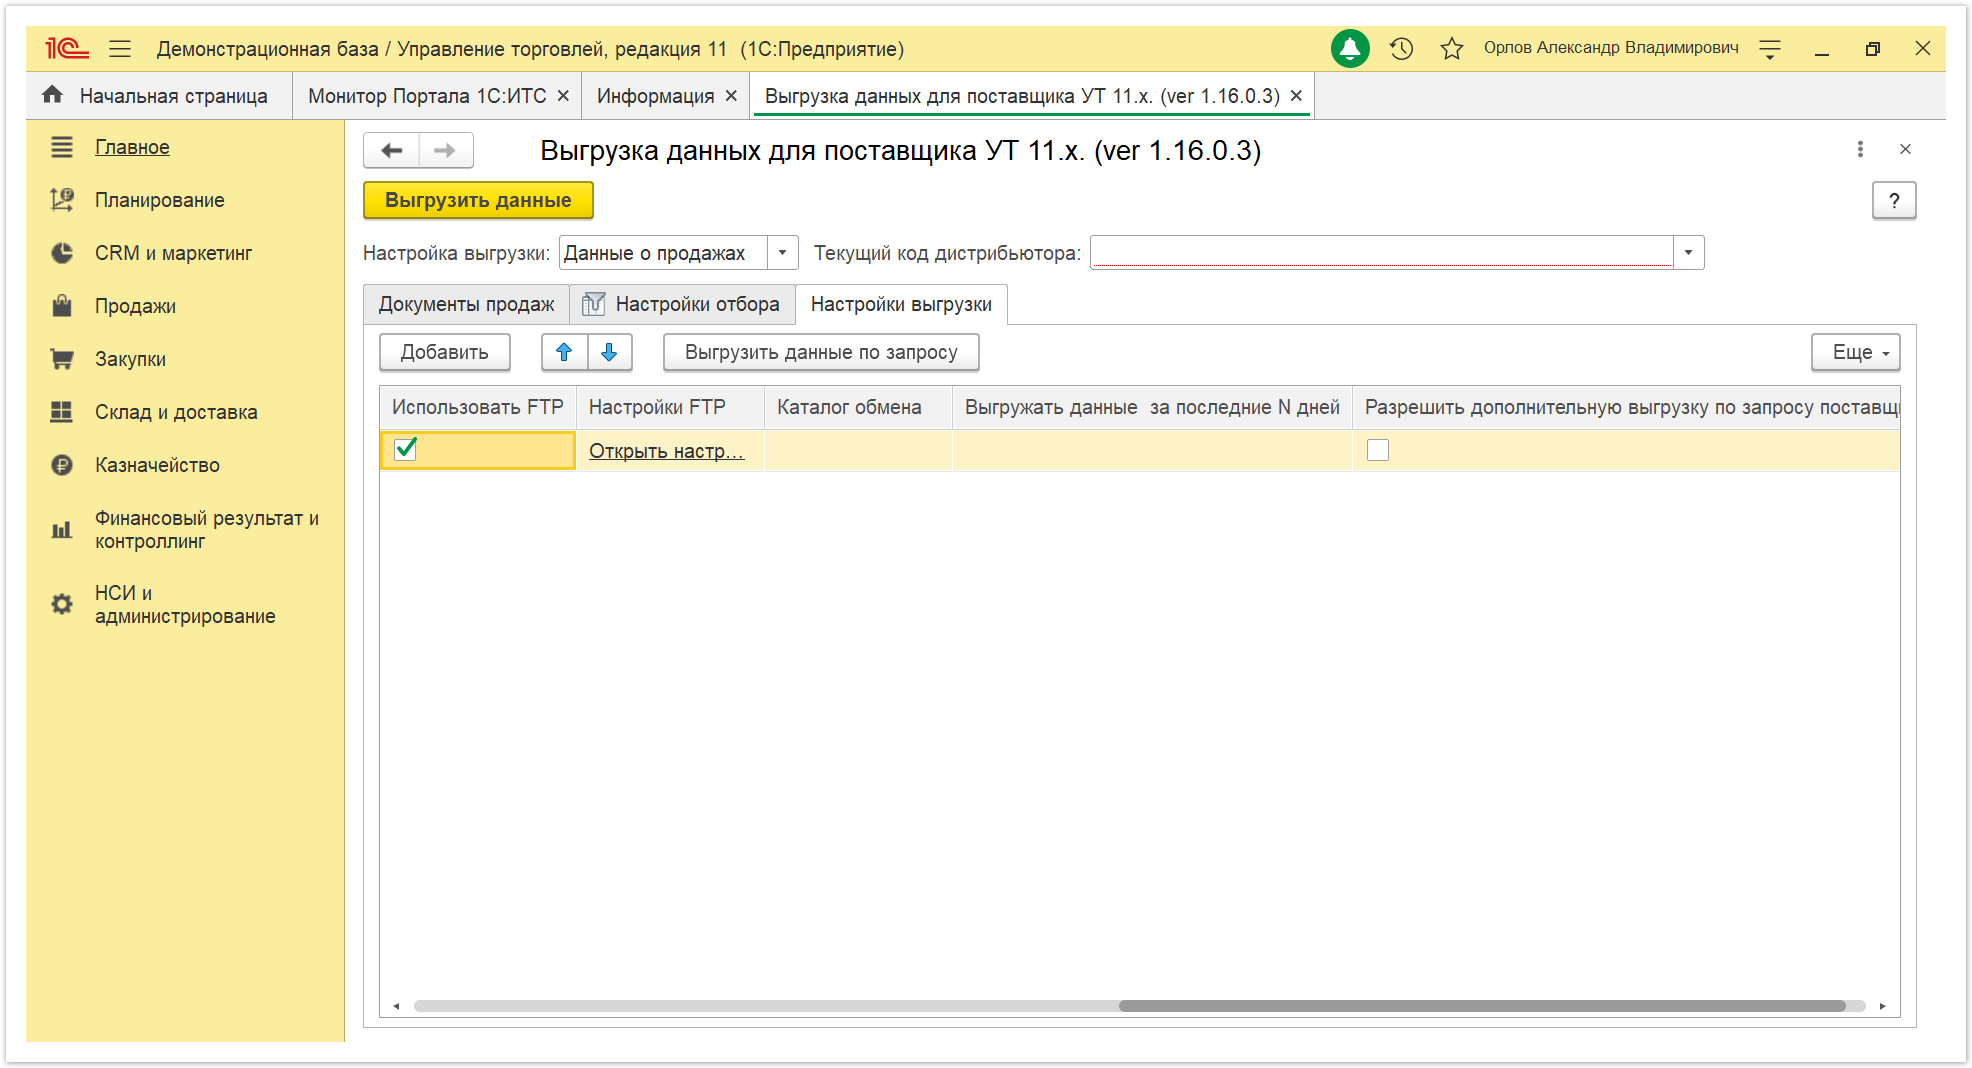This screenshot has height=1068, width=1972.
Task: Click the Добавить button
Action: [445, 352]
